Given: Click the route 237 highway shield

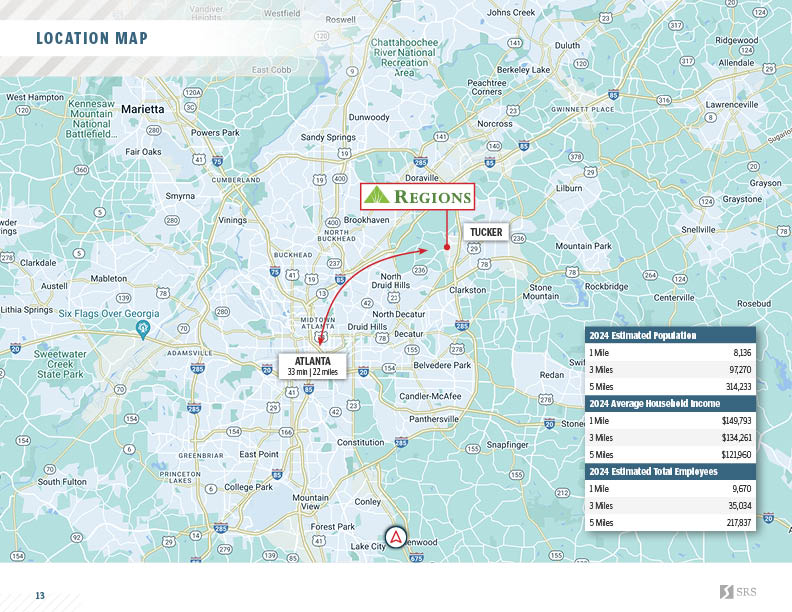Looking at the screenshot, I should tap(334, 263).
